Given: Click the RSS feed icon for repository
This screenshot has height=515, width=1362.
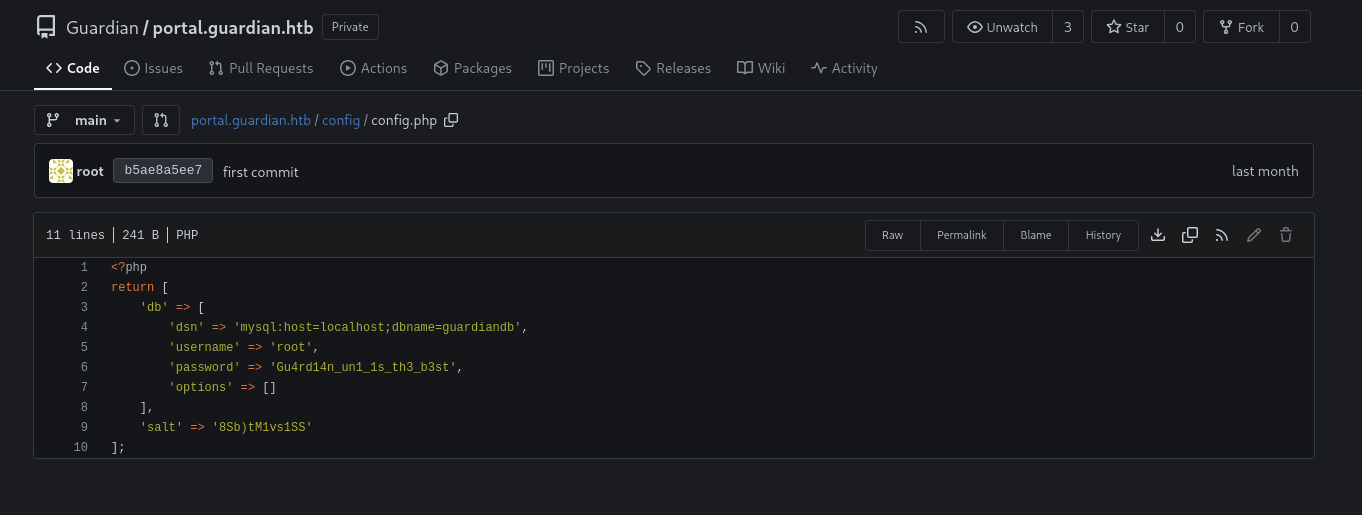Looking at the screenshot, I should tap(921, 27).
